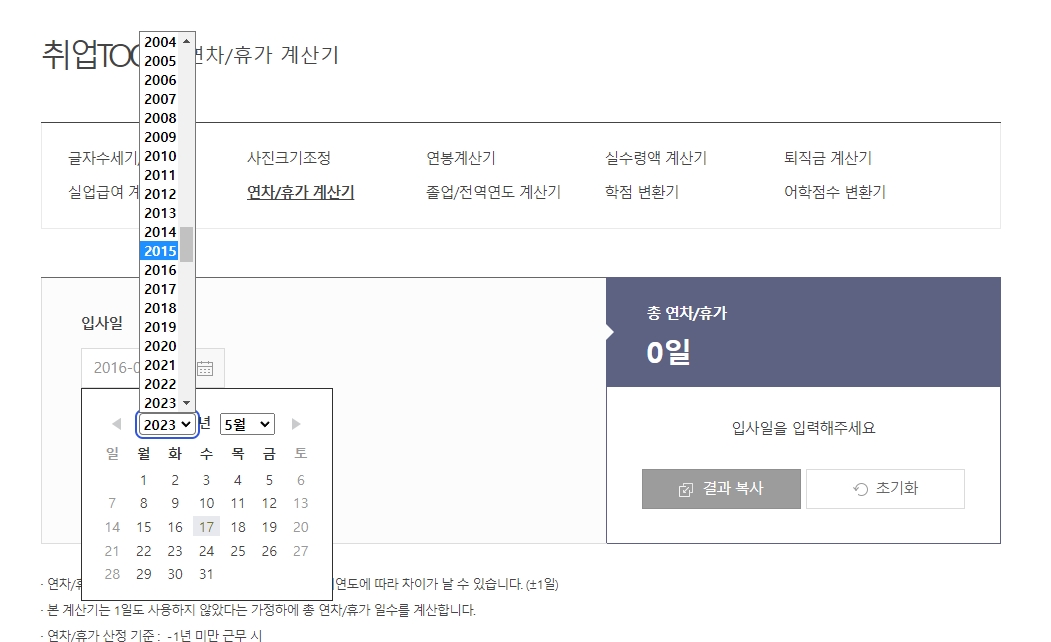
Task: Select 2015 from the year list
Action: pos(159,251)
